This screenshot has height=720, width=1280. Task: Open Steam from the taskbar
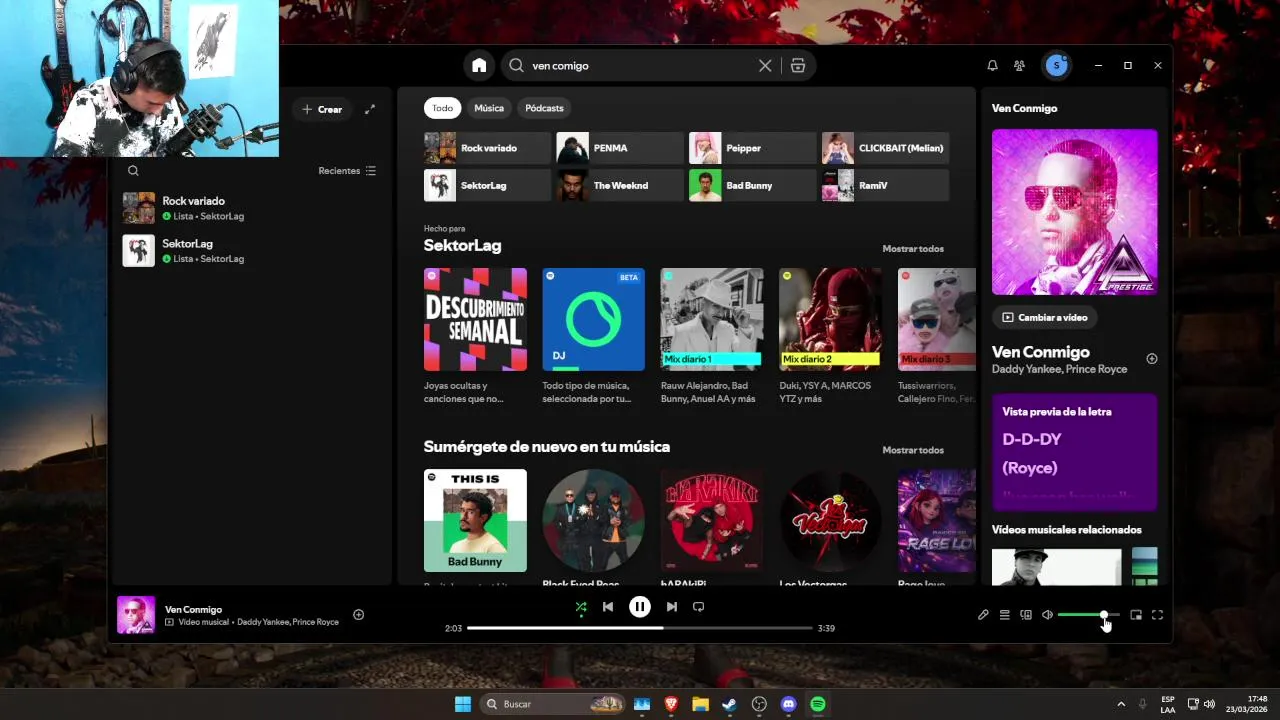[x=730, y=704]
